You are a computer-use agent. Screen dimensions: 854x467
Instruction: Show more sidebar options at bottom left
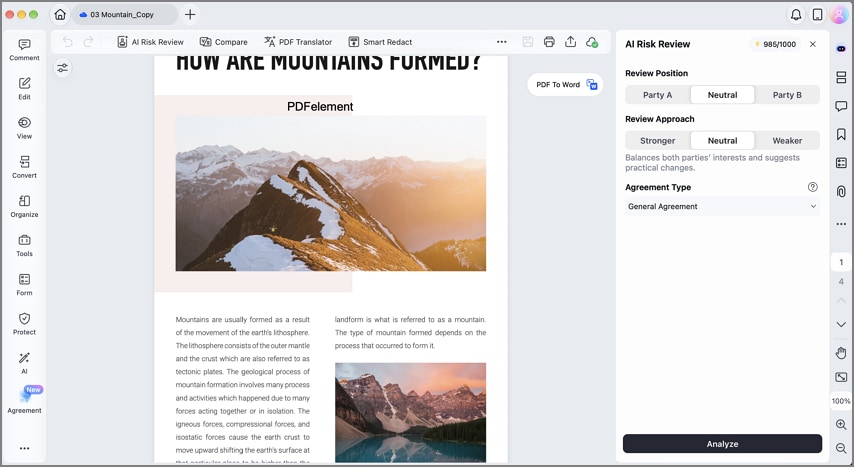(25, 448)
